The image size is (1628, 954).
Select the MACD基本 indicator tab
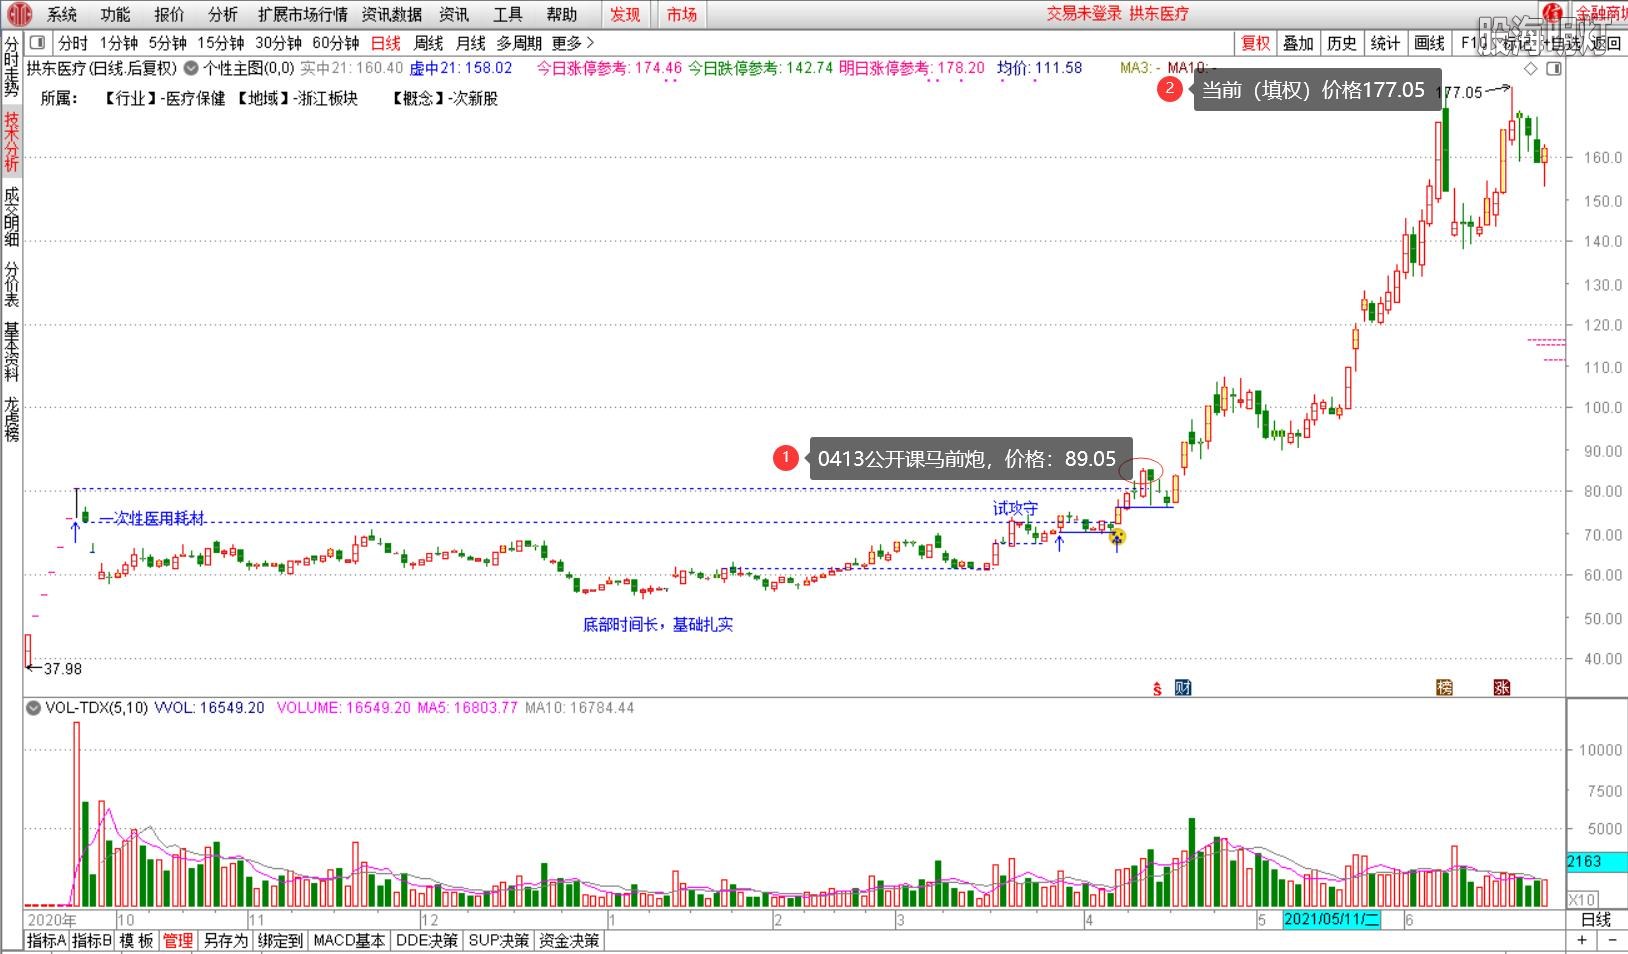point(349,941)
